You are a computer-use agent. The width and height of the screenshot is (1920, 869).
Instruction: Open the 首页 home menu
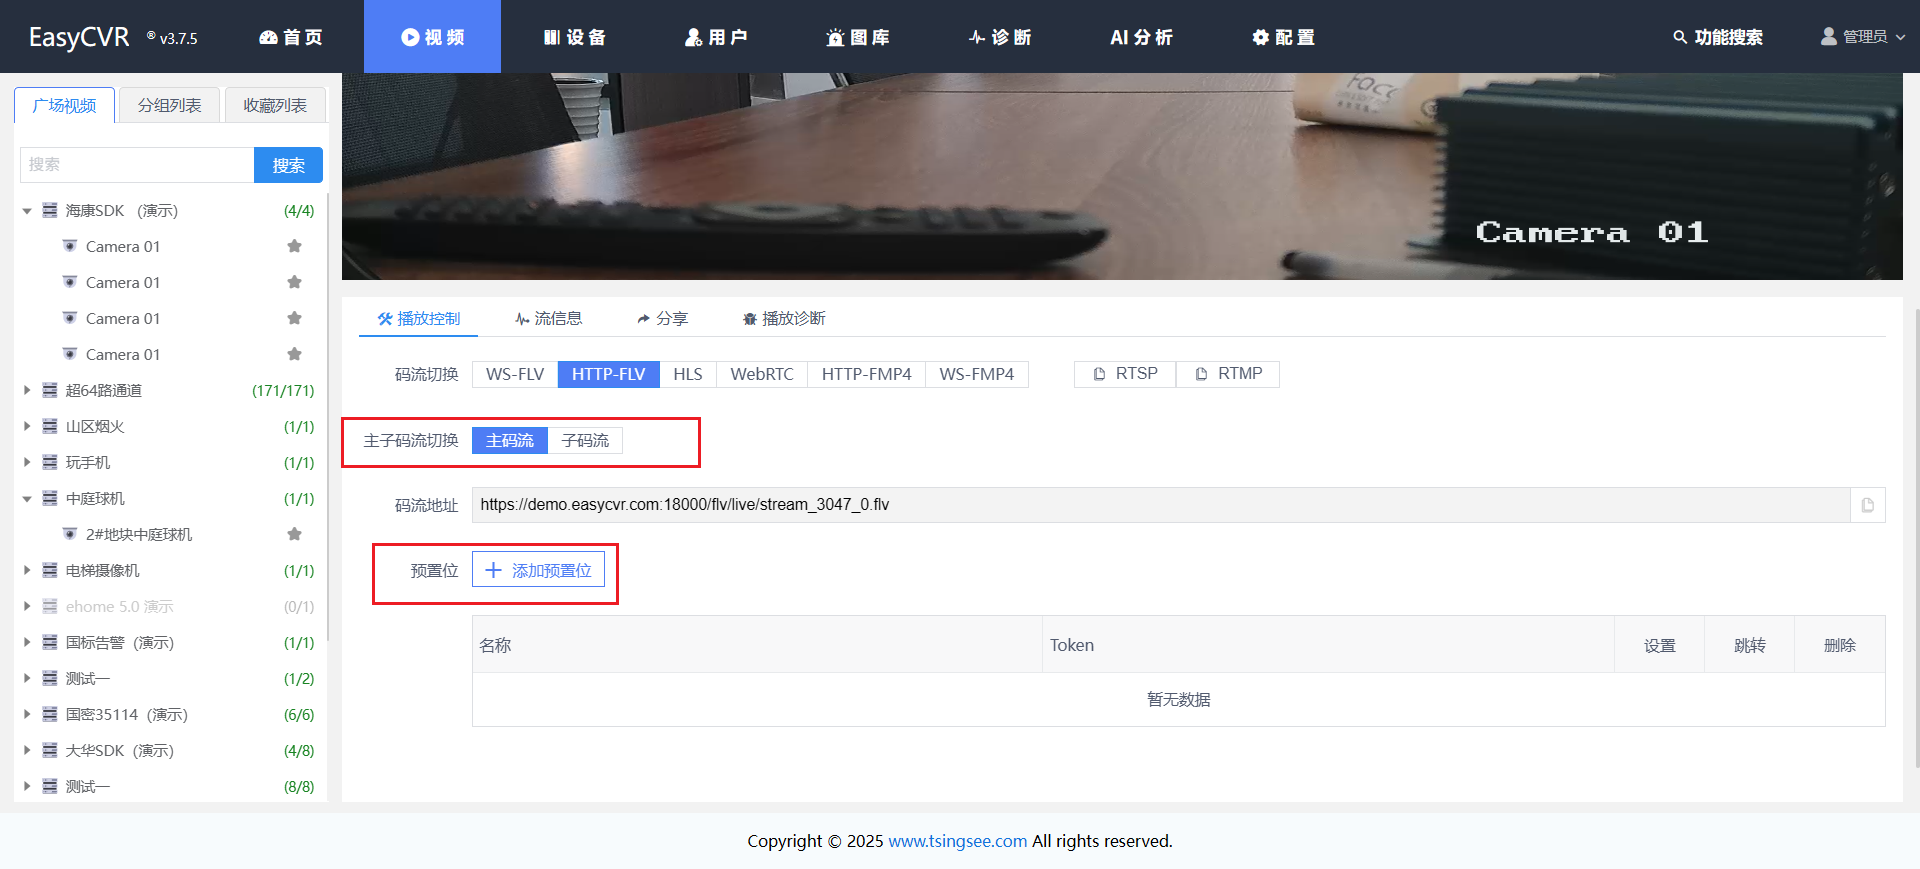click(x=291, y=37)
